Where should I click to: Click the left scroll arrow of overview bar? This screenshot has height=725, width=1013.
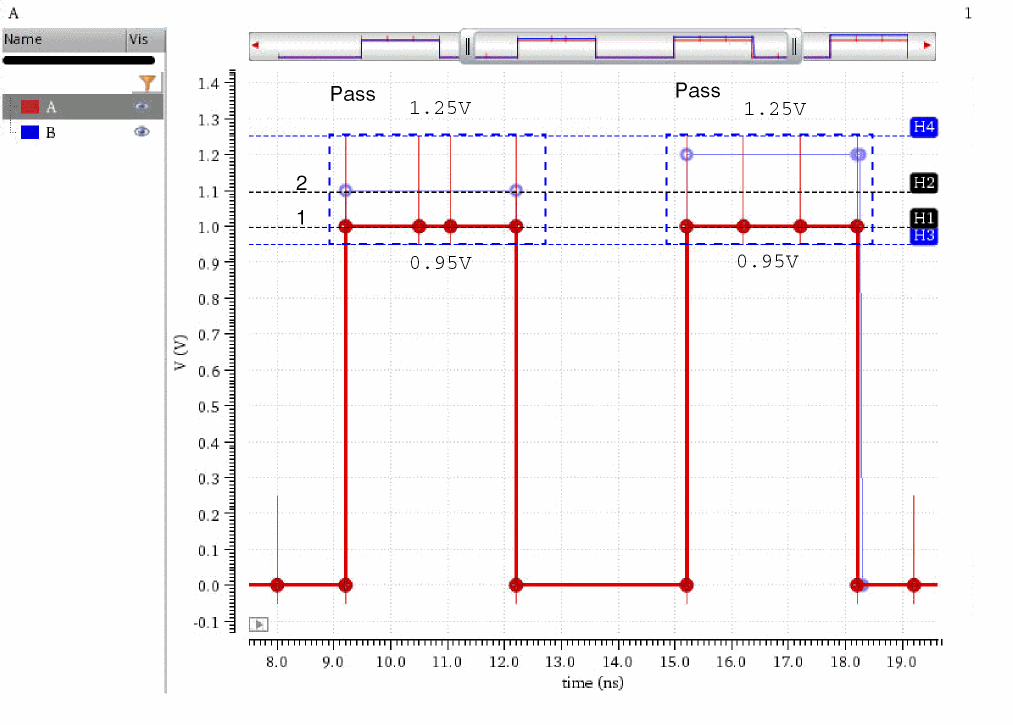pyautogui.click(x=256, y=45)
